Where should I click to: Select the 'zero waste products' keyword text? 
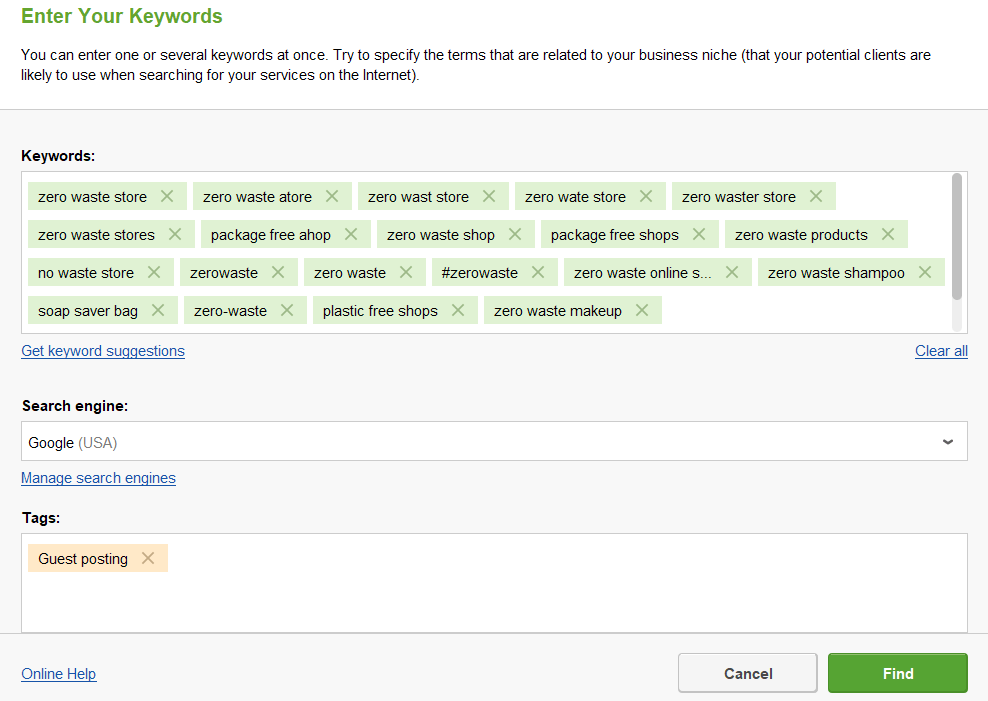tap(801, 235)
